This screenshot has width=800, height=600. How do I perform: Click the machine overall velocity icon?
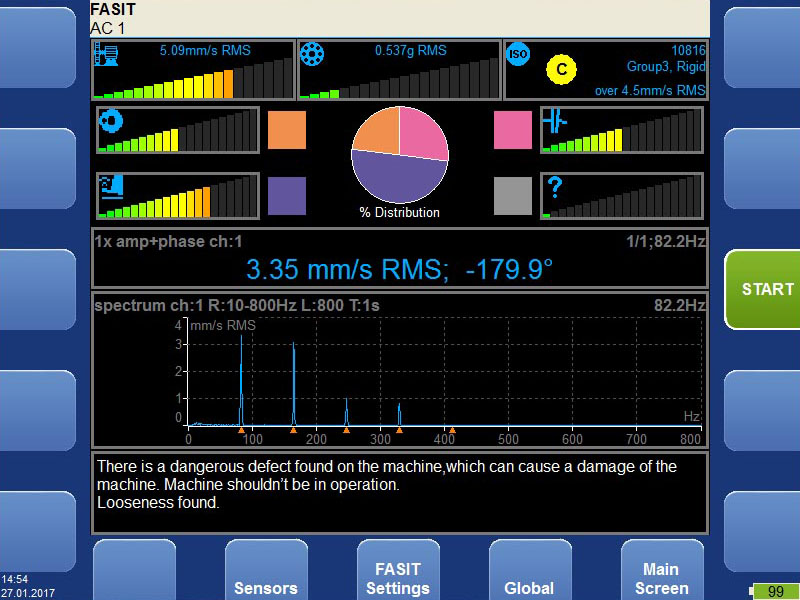[106, 55]
